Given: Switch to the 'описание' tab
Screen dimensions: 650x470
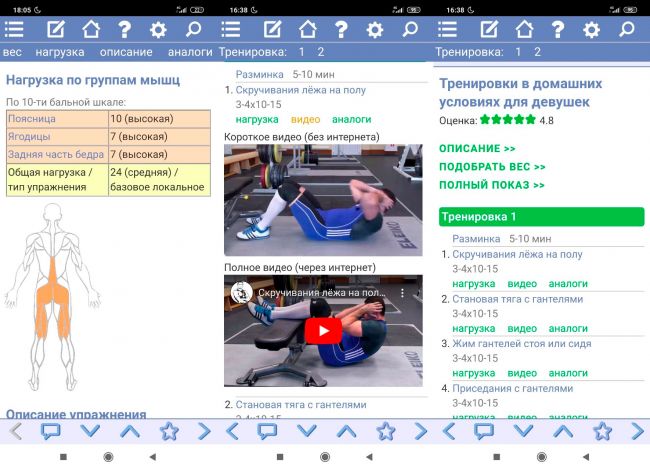Looking at the screenshot, I should (x=126, y=52).
